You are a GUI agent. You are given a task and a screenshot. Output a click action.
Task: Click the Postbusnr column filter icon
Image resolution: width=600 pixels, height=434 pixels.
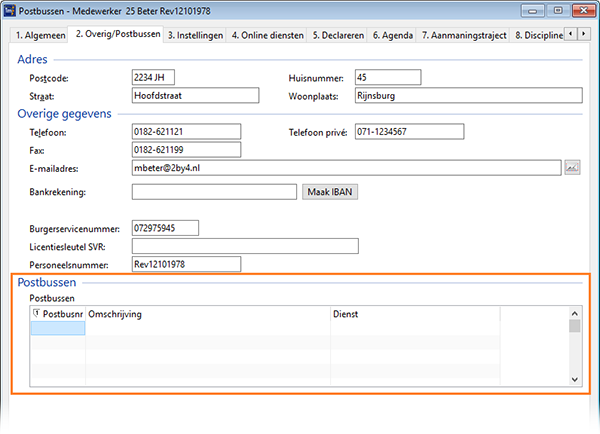click(x=36, y=313)
